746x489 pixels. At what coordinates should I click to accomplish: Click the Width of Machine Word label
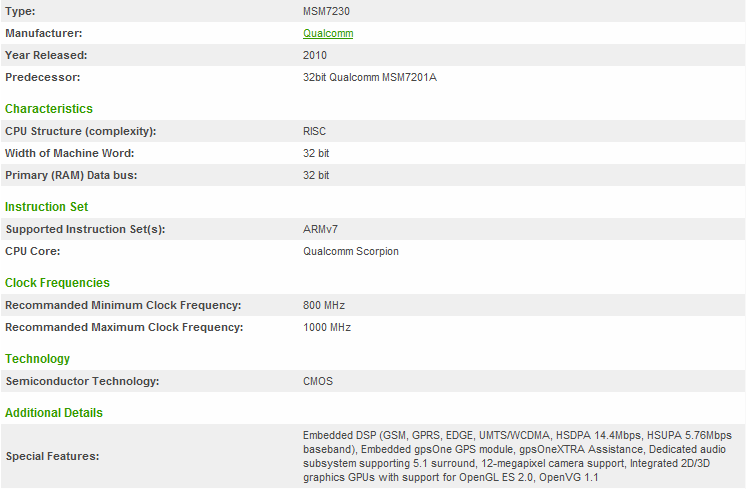pos(70,153)
